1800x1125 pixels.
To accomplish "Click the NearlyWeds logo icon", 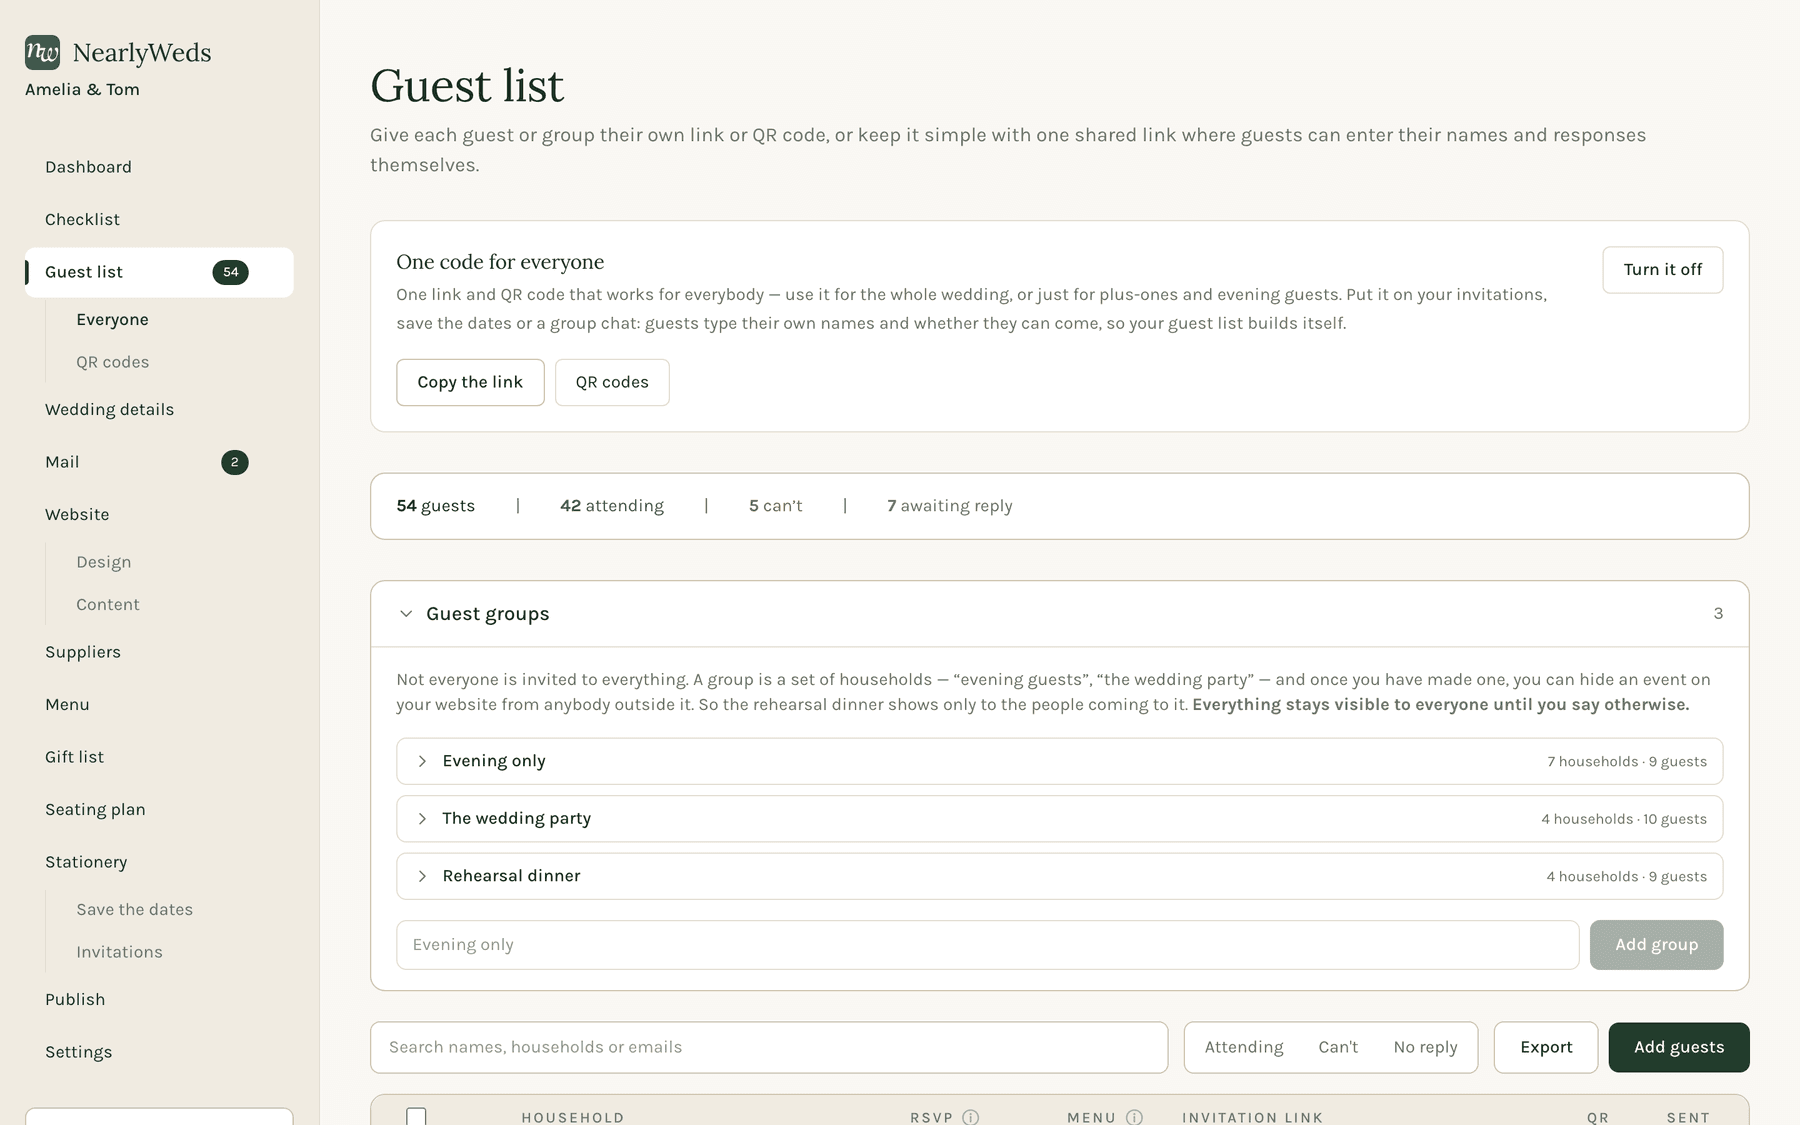I will (x=42, y=52).
